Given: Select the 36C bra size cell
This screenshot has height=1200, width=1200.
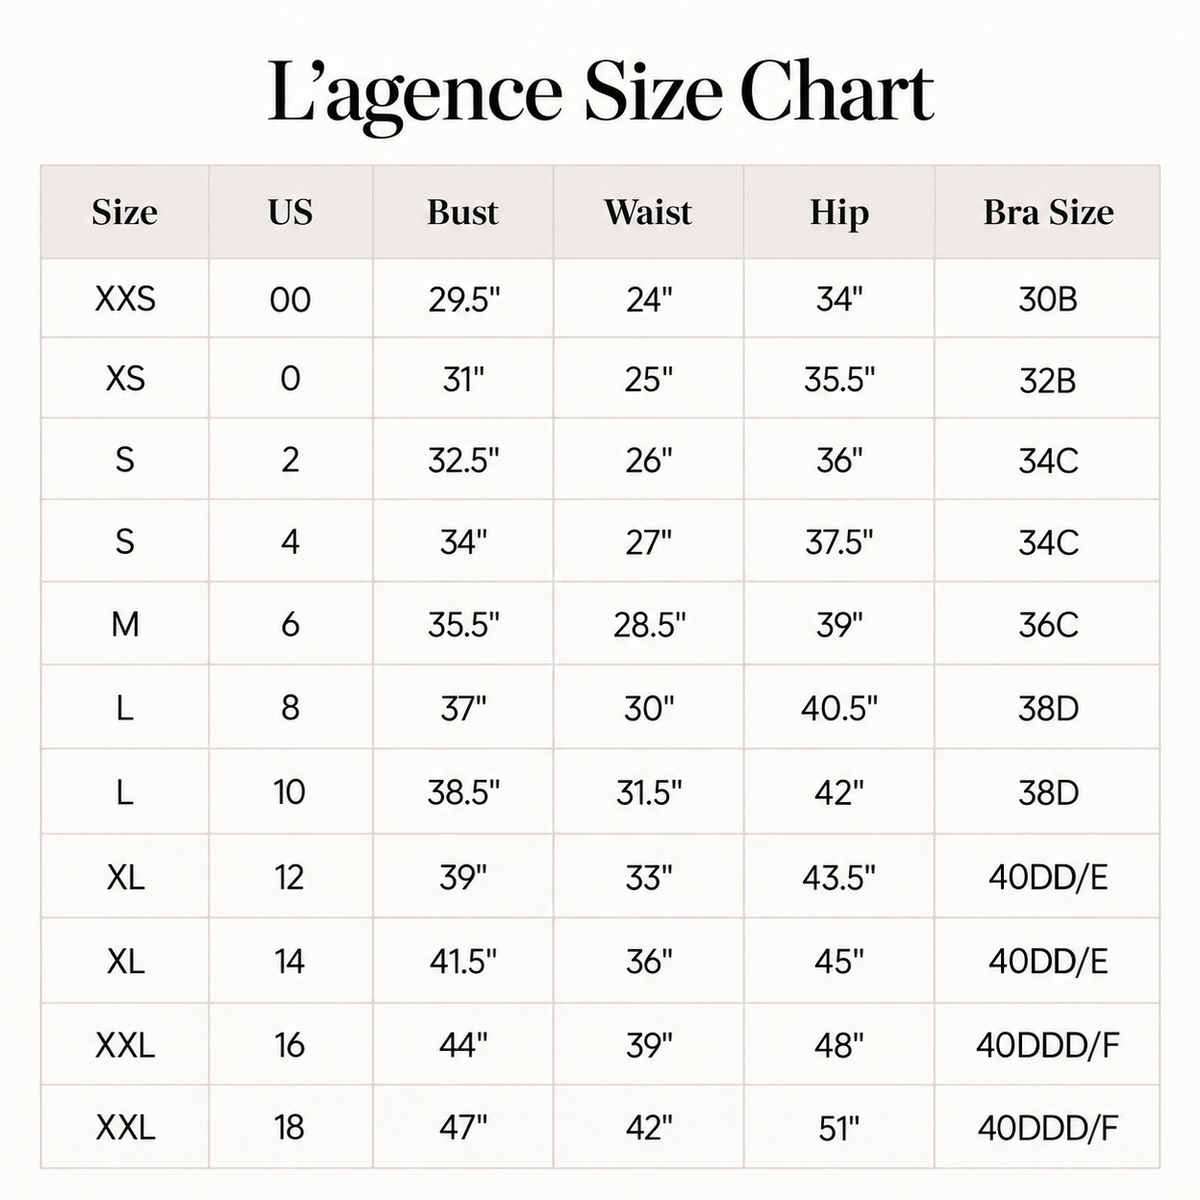Looking at the screenshot, I should click(1048, 625).
